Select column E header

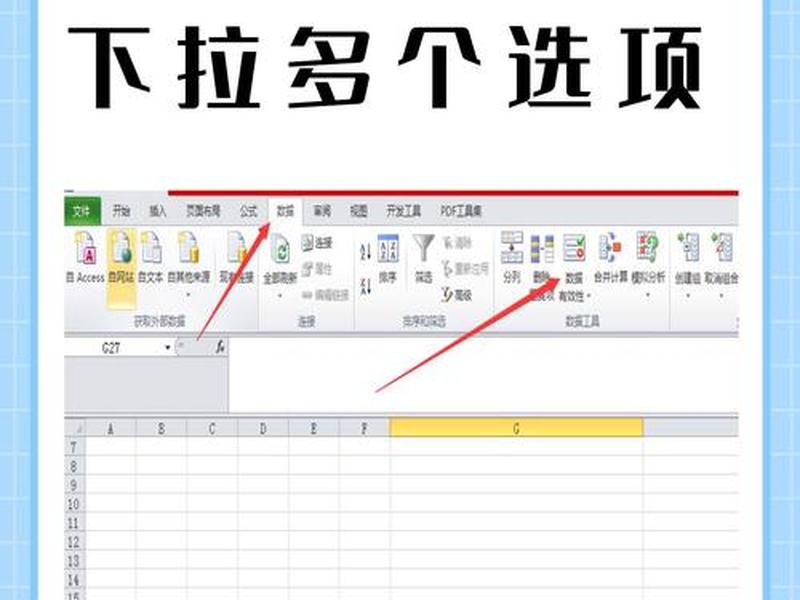click(314, 429)
